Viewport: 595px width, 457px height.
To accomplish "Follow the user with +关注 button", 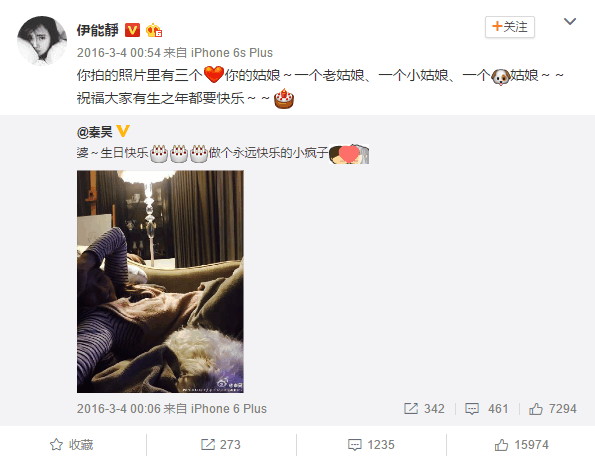I will [x=510, y=27].
